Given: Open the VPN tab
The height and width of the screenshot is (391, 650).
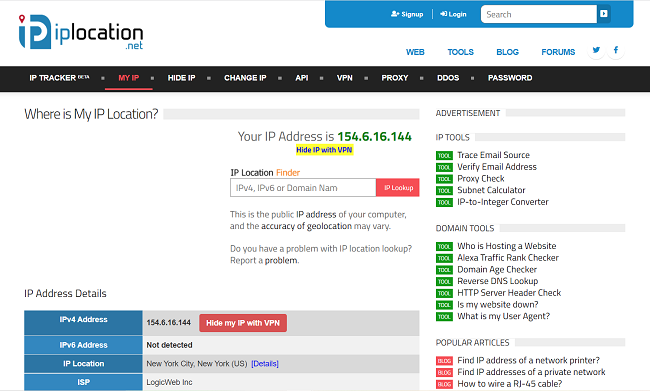Looking at the screenshot, I should tap(344, 78).
